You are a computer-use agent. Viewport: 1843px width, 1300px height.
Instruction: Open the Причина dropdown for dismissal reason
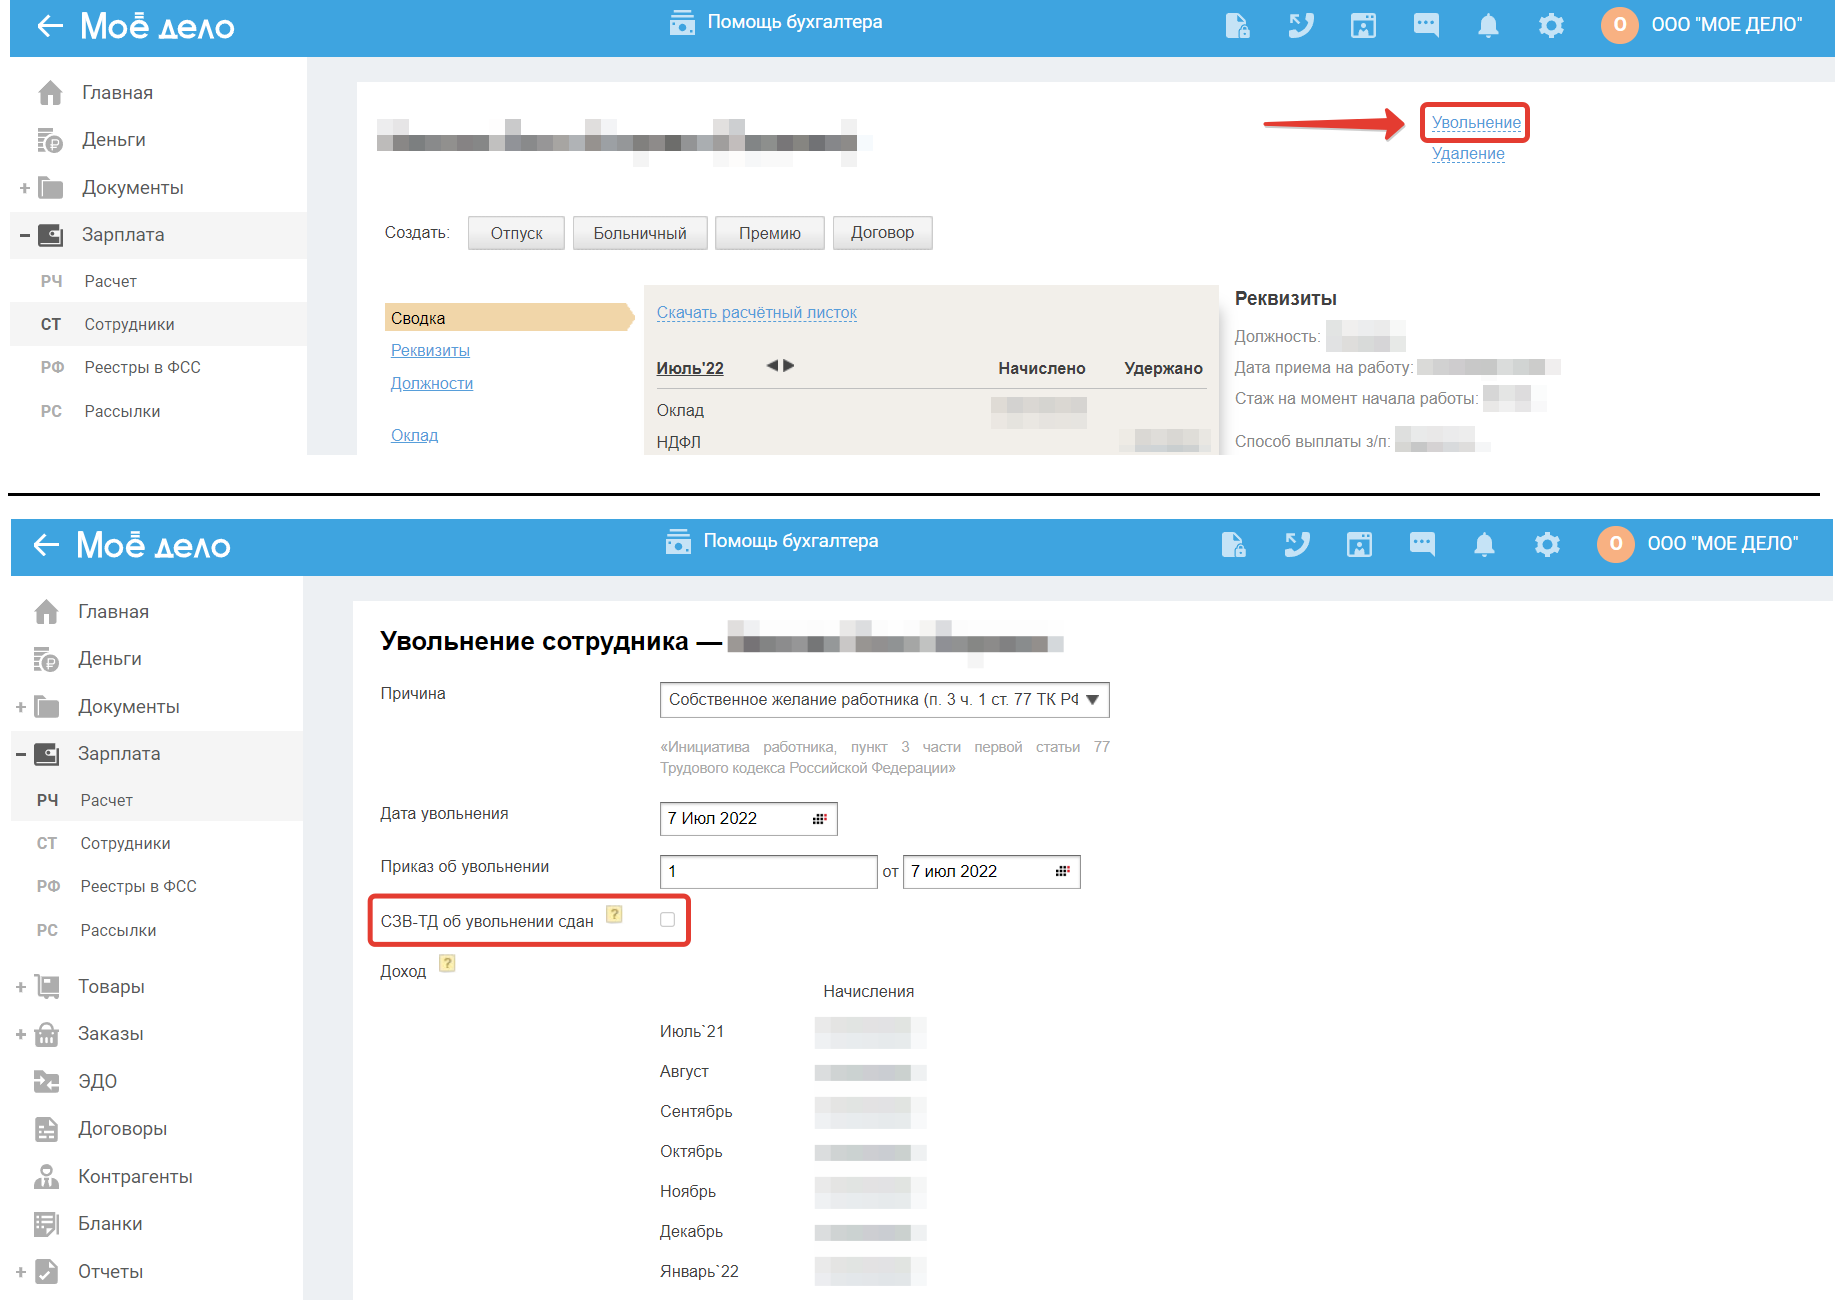885,700
